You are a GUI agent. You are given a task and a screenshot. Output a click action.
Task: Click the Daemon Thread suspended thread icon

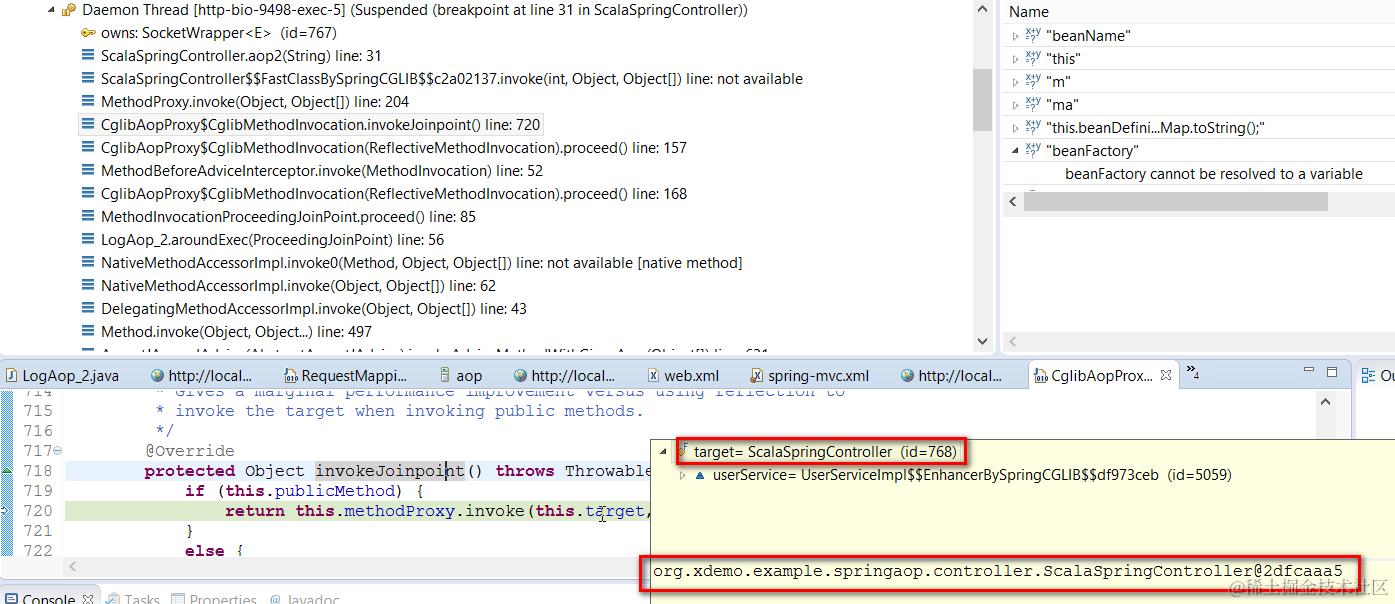pos(68,10)
